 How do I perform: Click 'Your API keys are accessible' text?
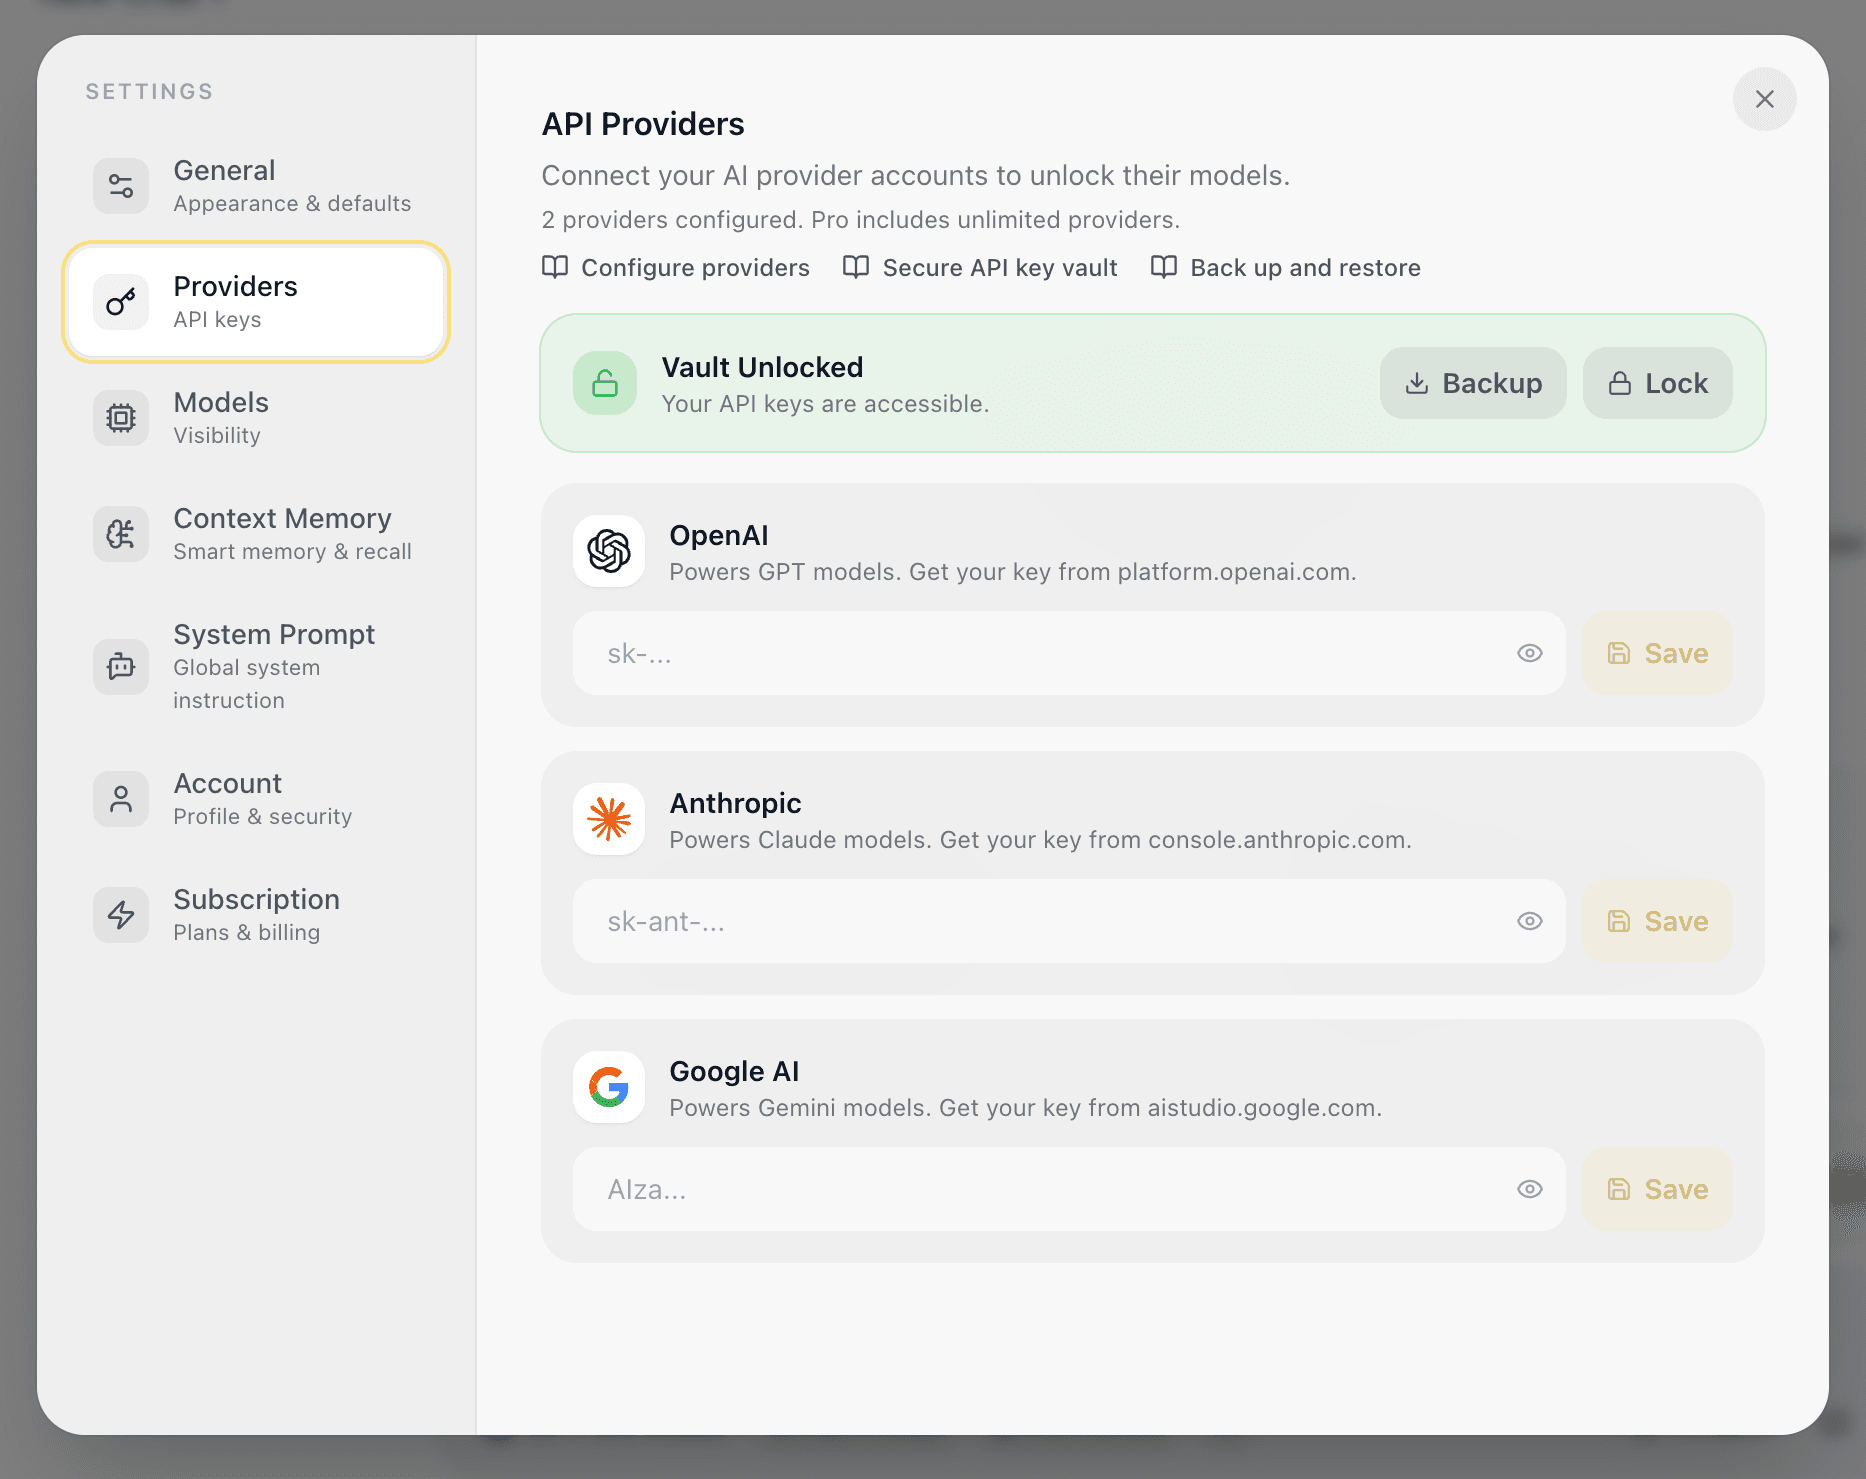click(825, 404)
